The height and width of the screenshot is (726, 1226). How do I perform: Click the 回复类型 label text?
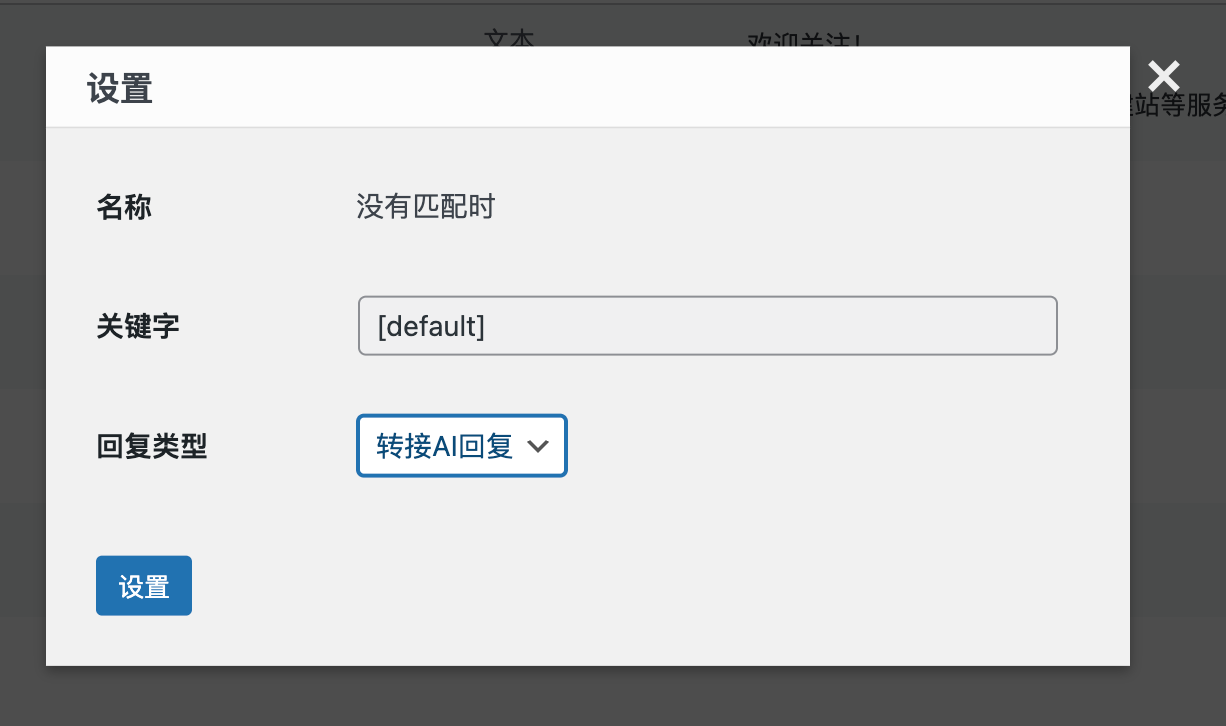[x=151, y=446]
